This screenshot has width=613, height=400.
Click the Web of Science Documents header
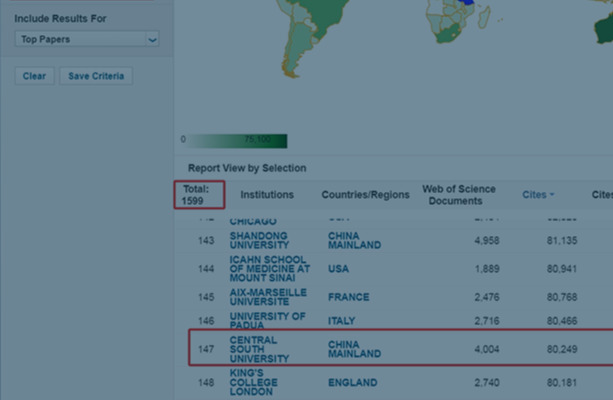coord(459,195)
